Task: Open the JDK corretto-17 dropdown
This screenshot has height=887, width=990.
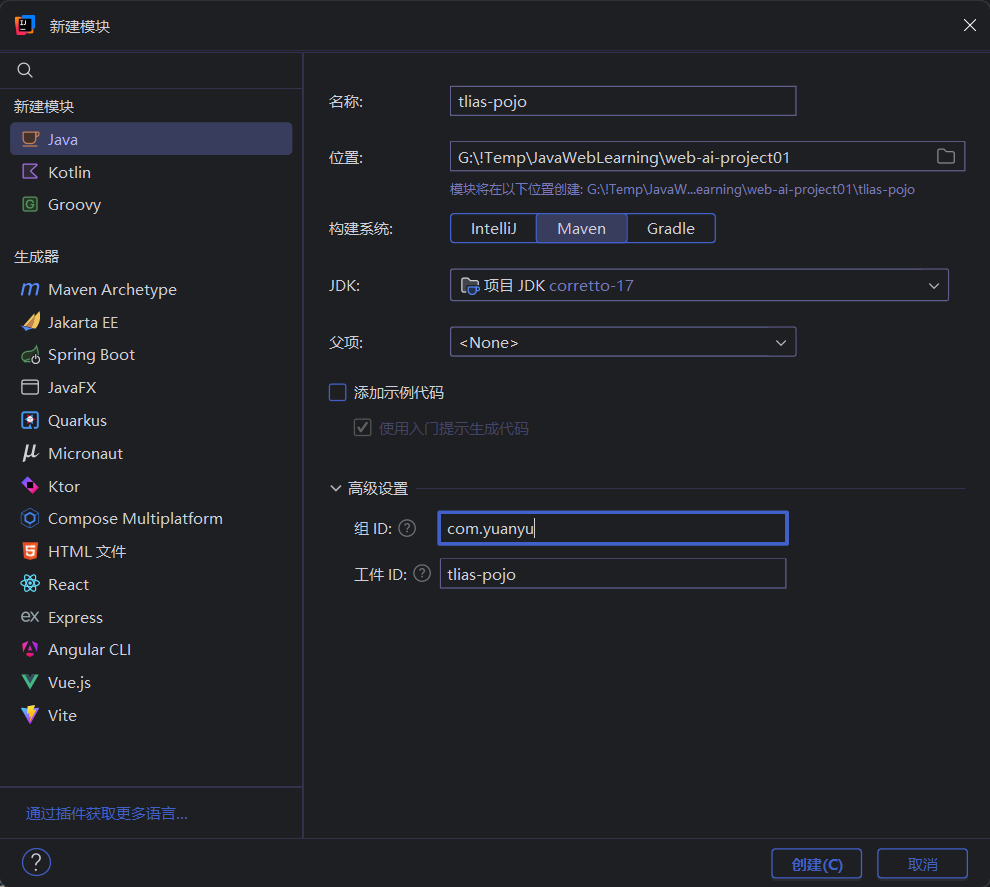Action: pos(698,286)
